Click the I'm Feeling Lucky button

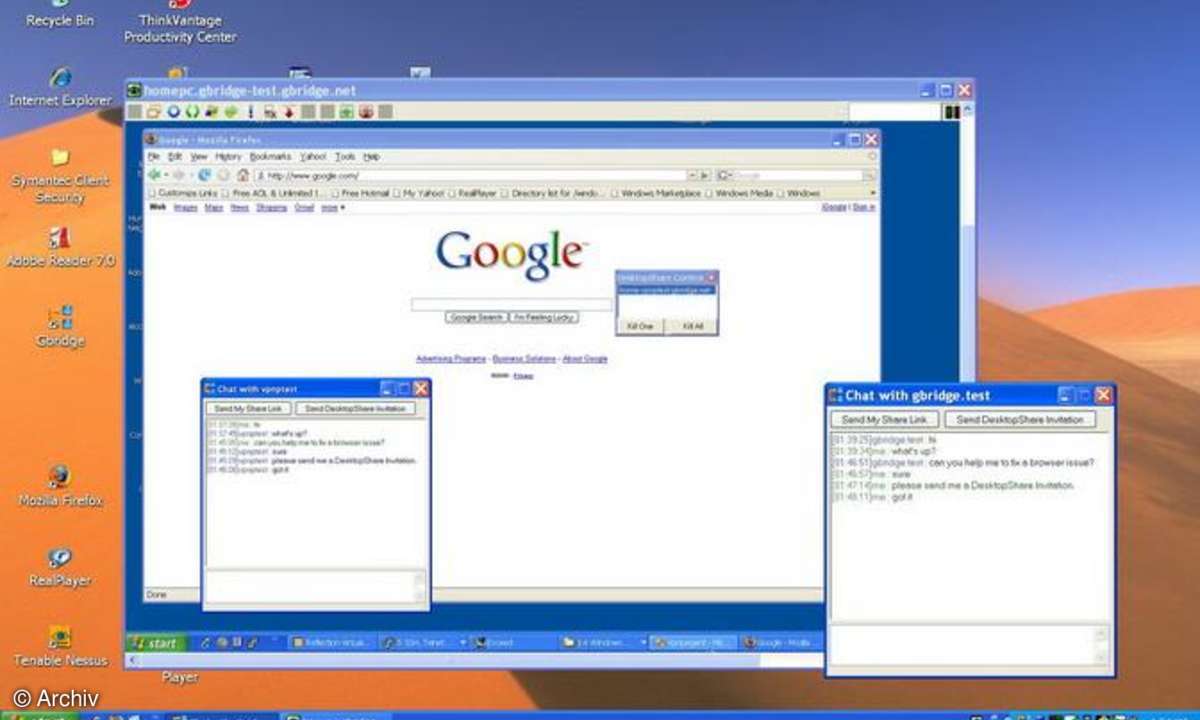545,317
